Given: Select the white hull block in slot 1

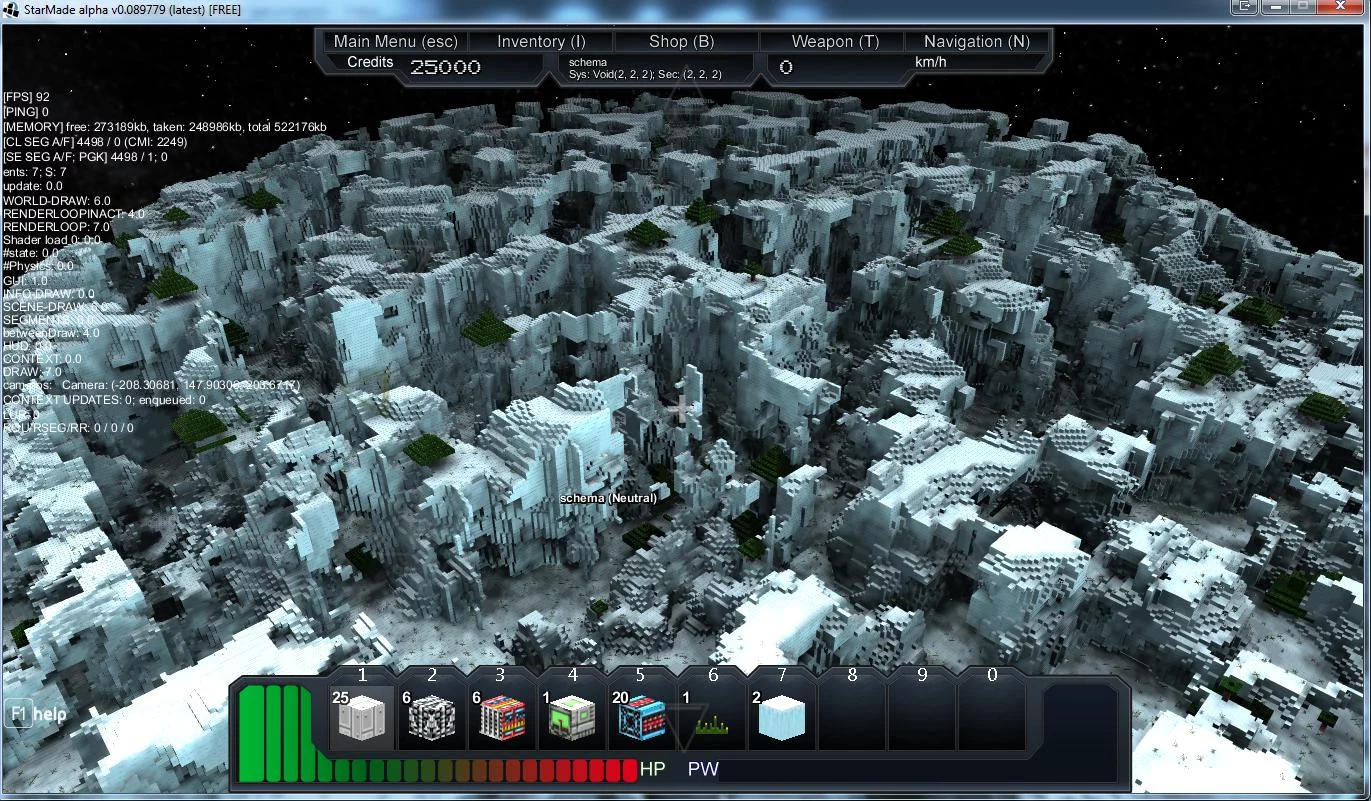Looking at the screenshot, I should coord(361,717).
